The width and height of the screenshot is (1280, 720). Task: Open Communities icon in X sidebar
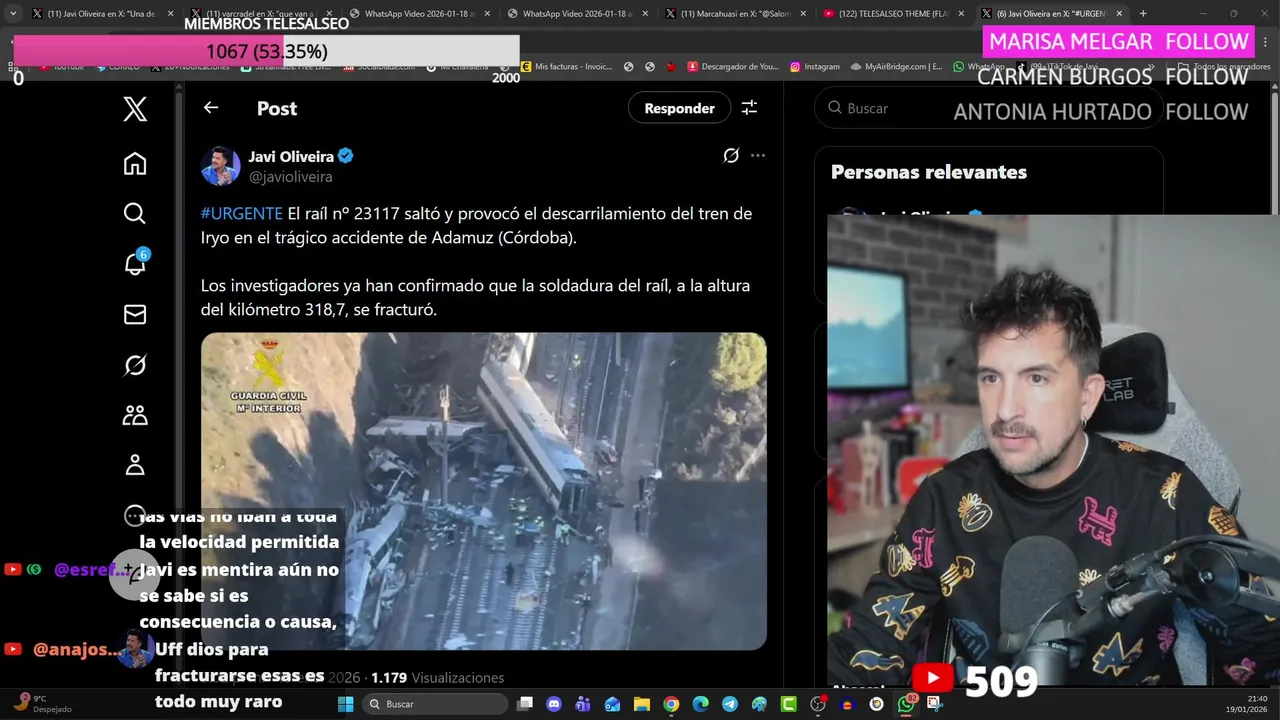135,415
